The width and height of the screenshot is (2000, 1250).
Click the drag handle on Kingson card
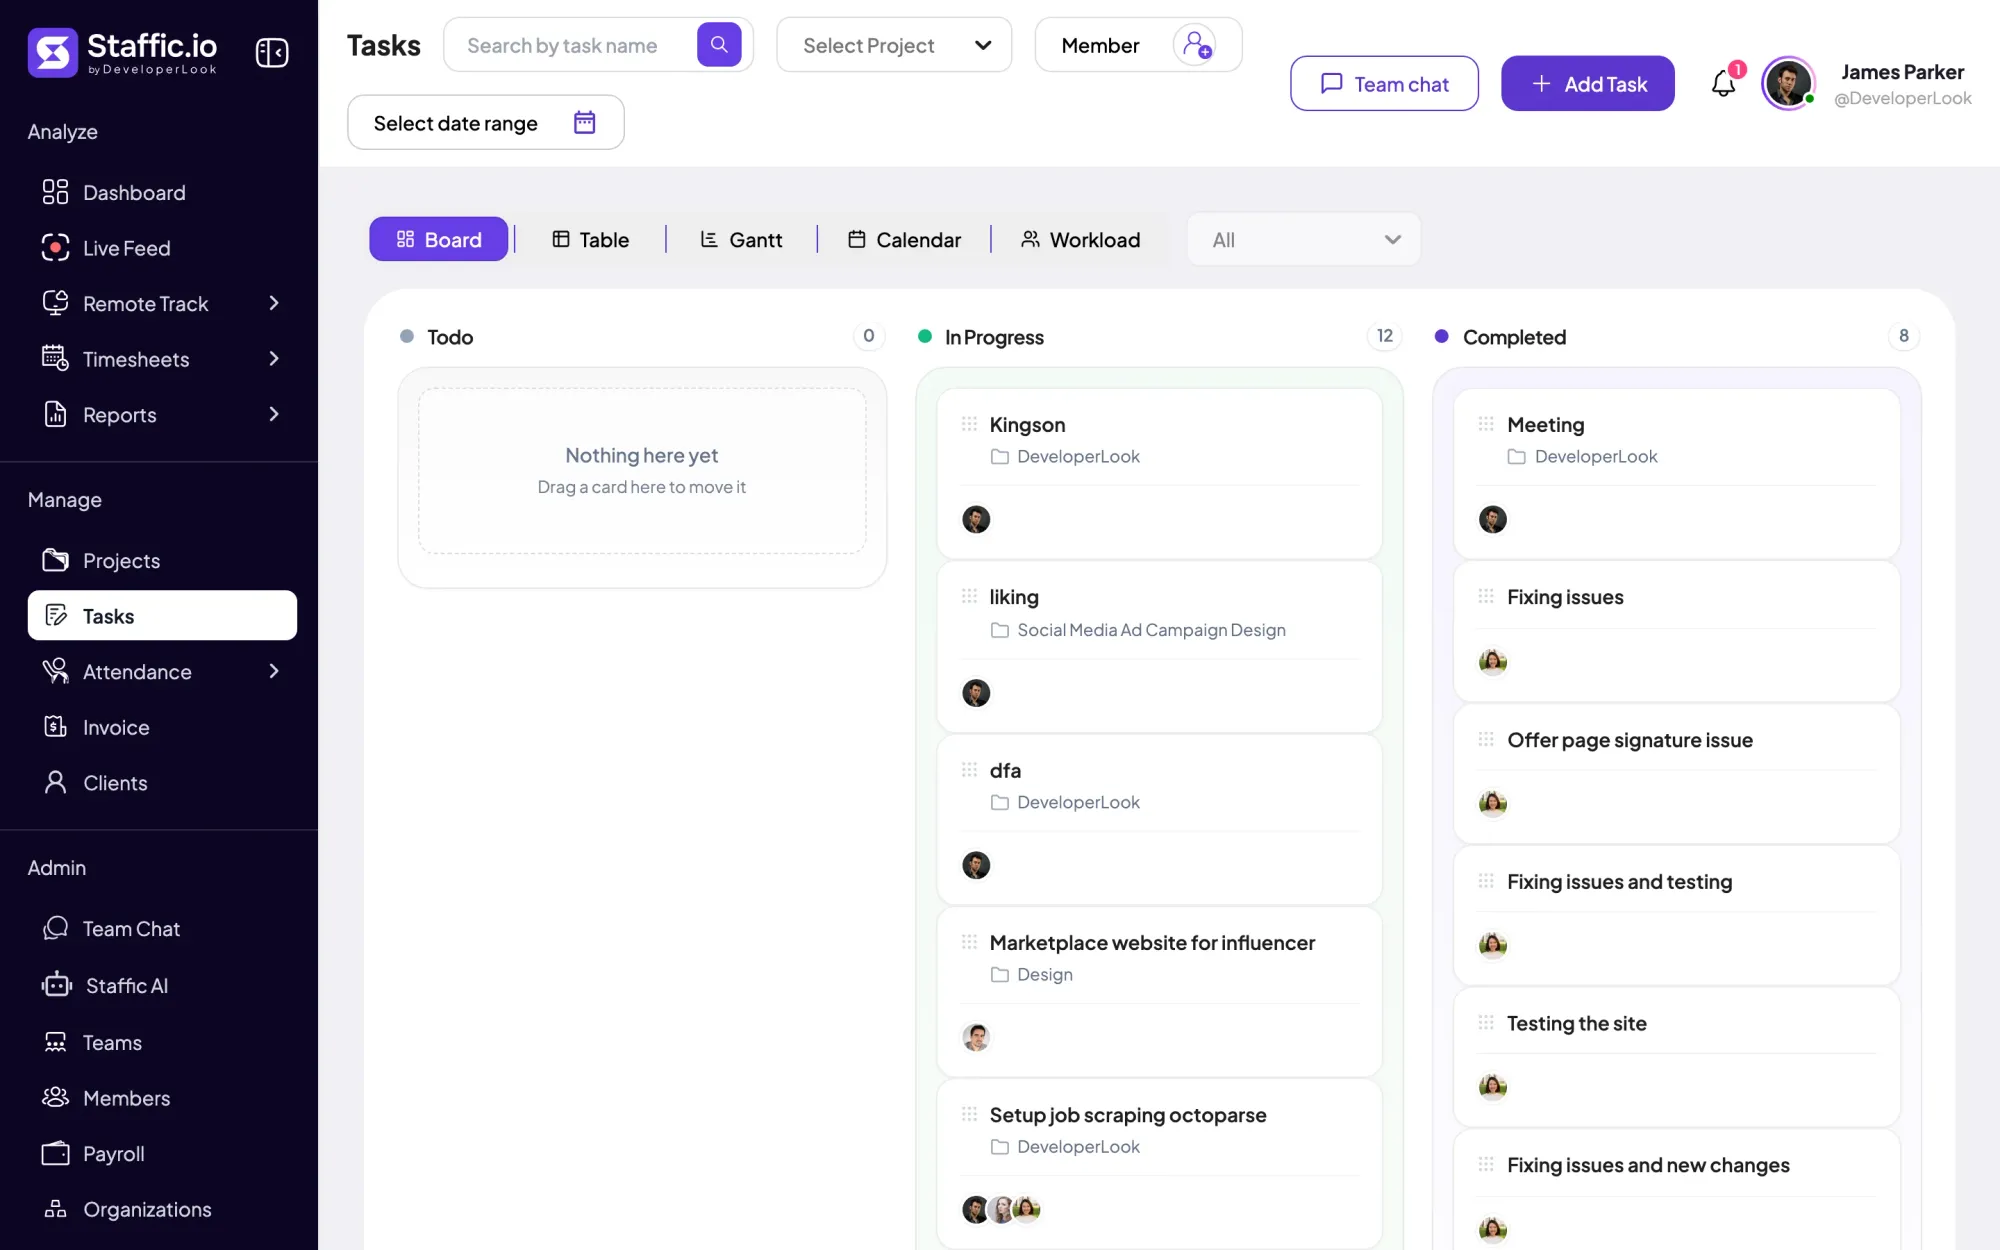pos(969,424)
